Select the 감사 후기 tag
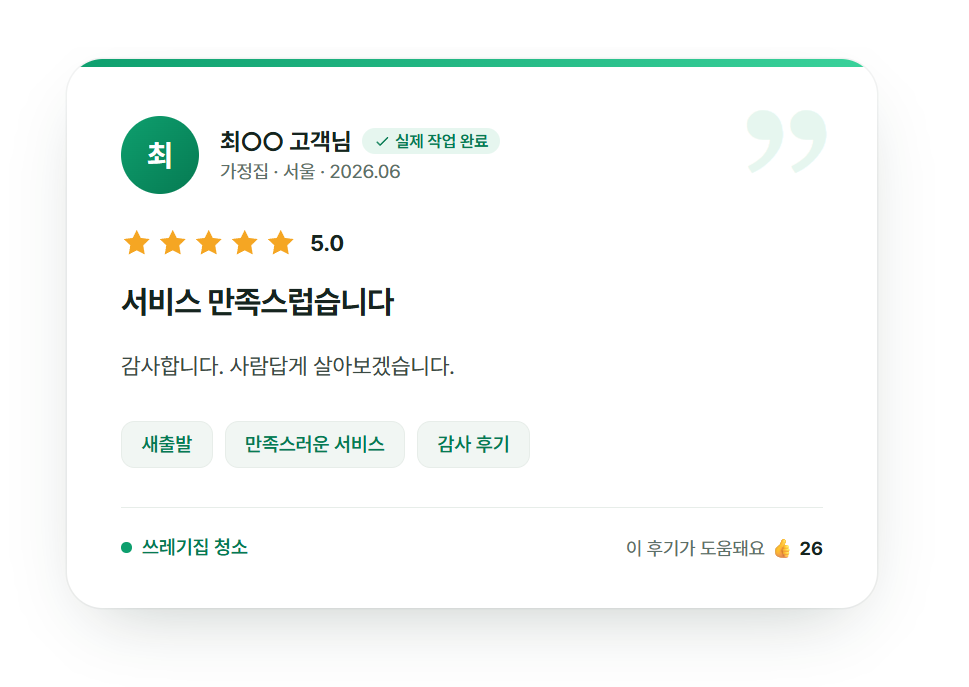Image resolution: width=969 pixels, height=687 pixels. tap(473, 444)
